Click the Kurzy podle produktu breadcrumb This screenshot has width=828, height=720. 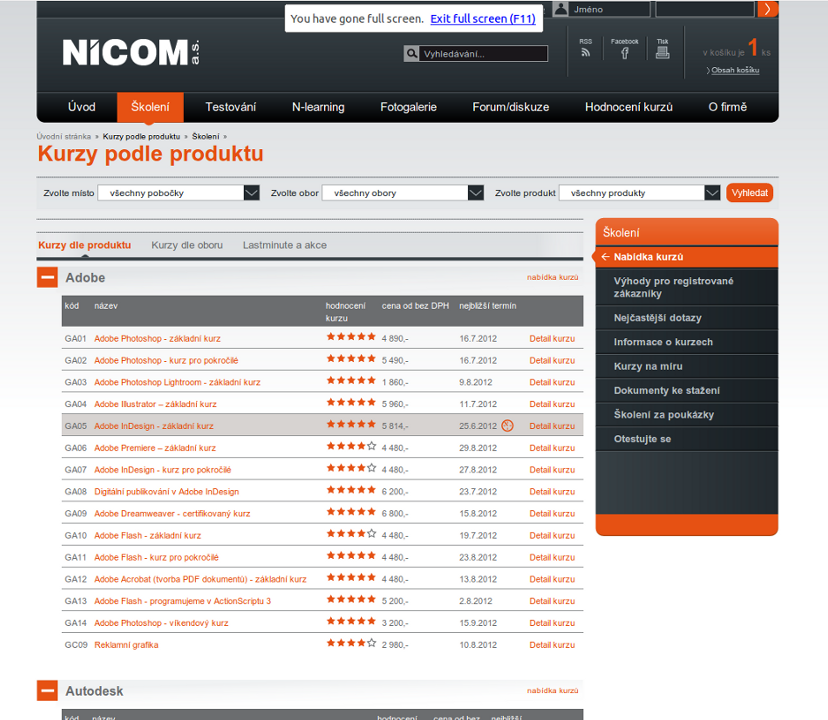tap(142, 136)
